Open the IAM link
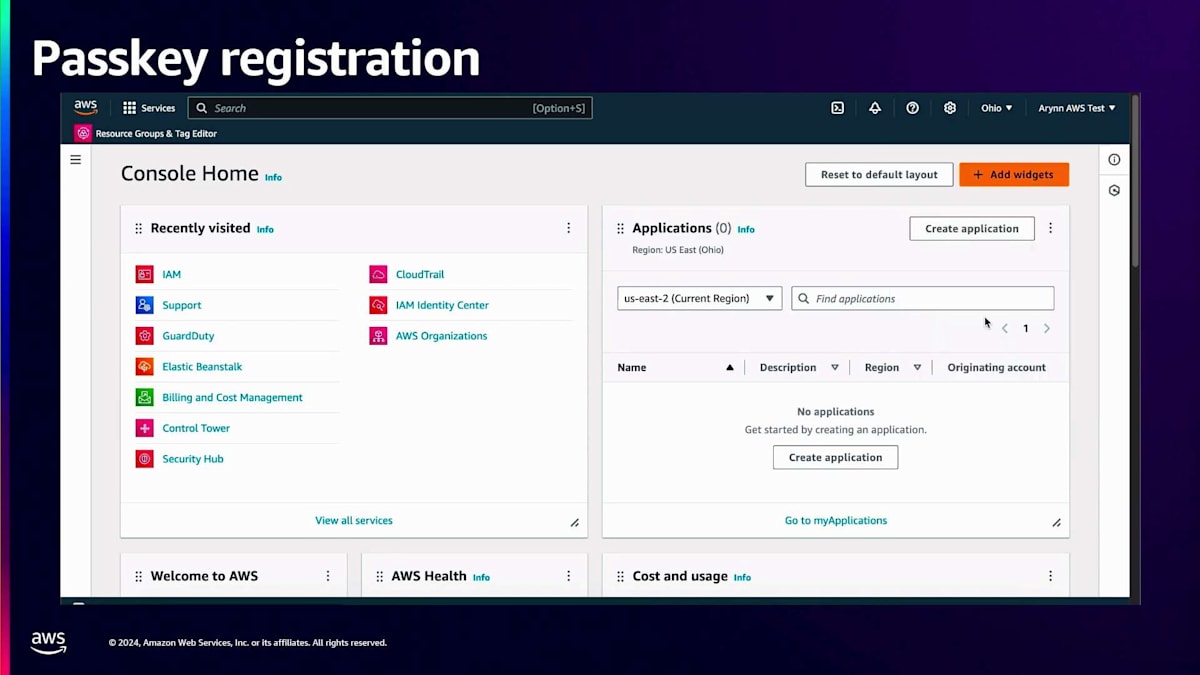Screen dimensions: 1200x675 (x=172, y=274)
